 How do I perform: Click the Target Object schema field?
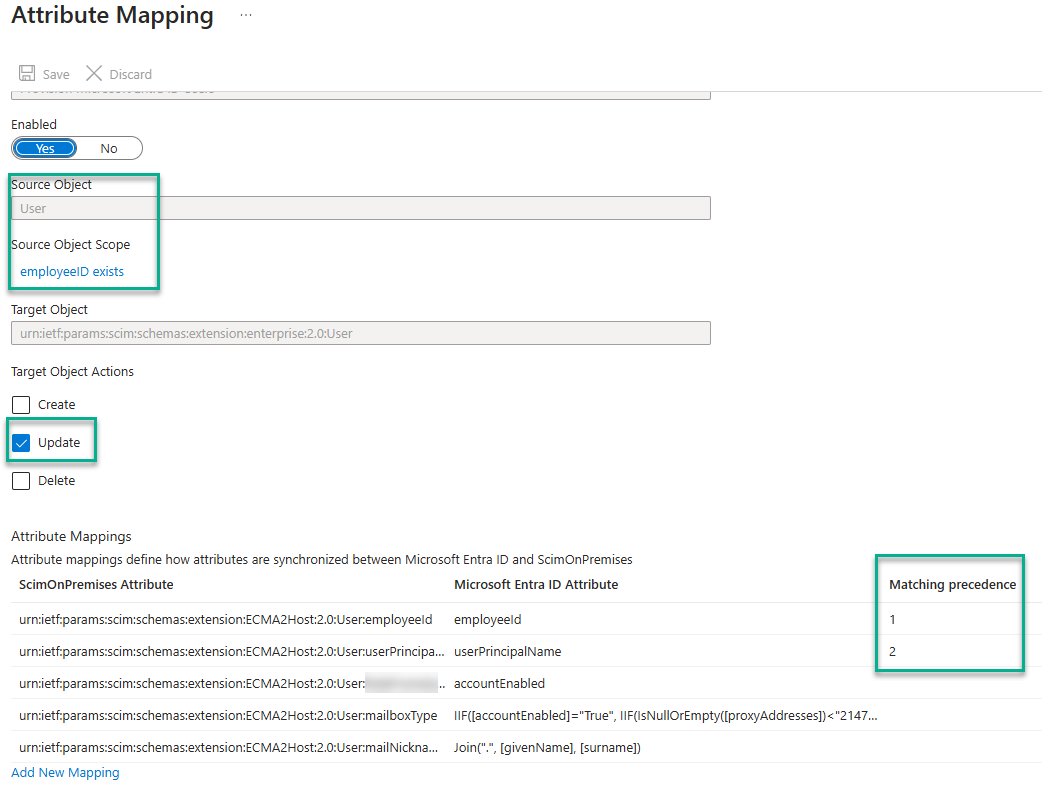[x=360, y=333]
